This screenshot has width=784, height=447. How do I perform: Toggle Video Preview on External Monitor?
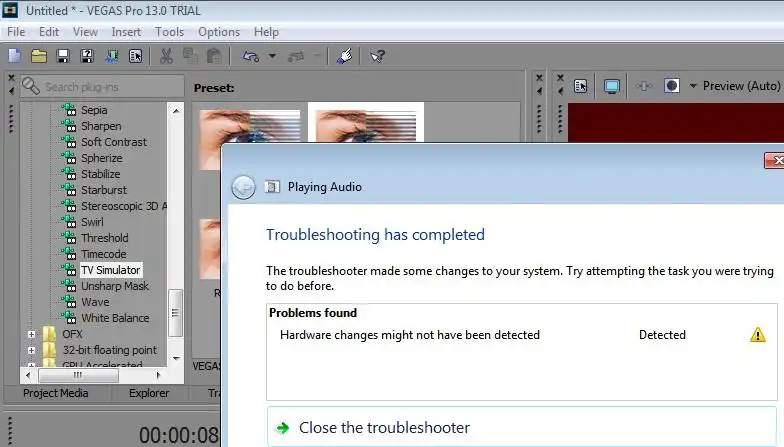(x=612, y=86)
